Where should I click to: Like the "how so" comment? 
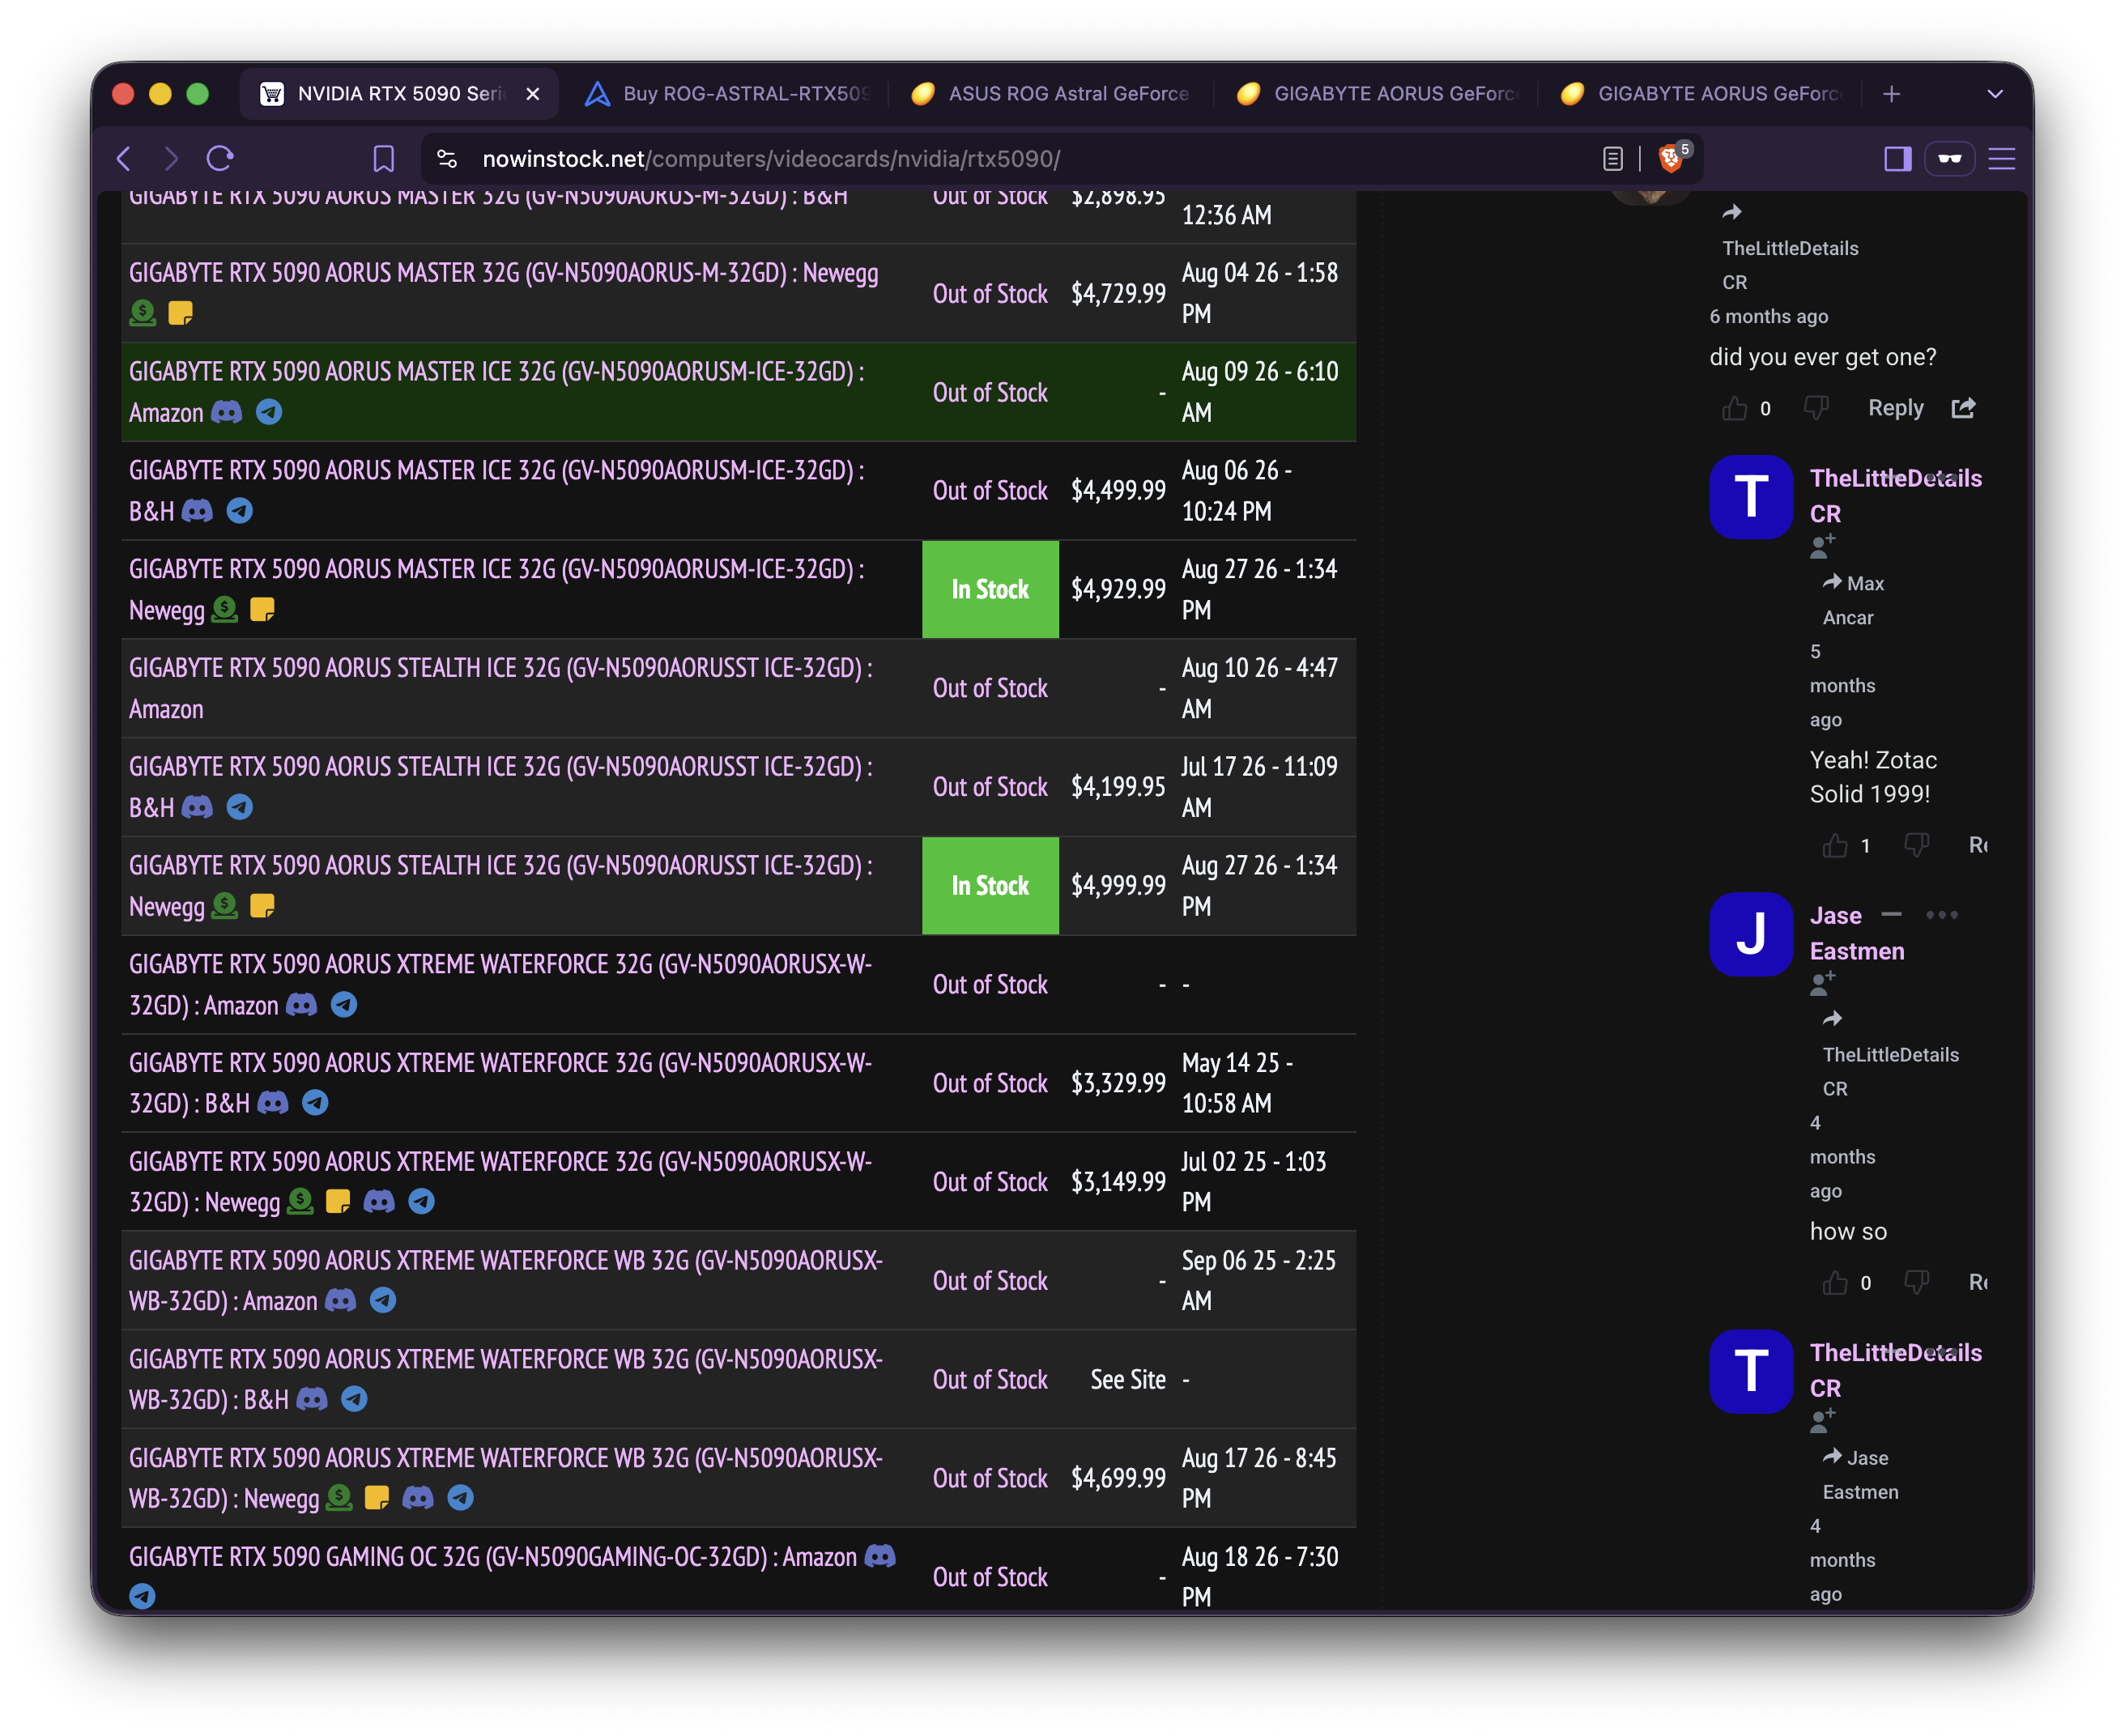click(1835, 1283)
